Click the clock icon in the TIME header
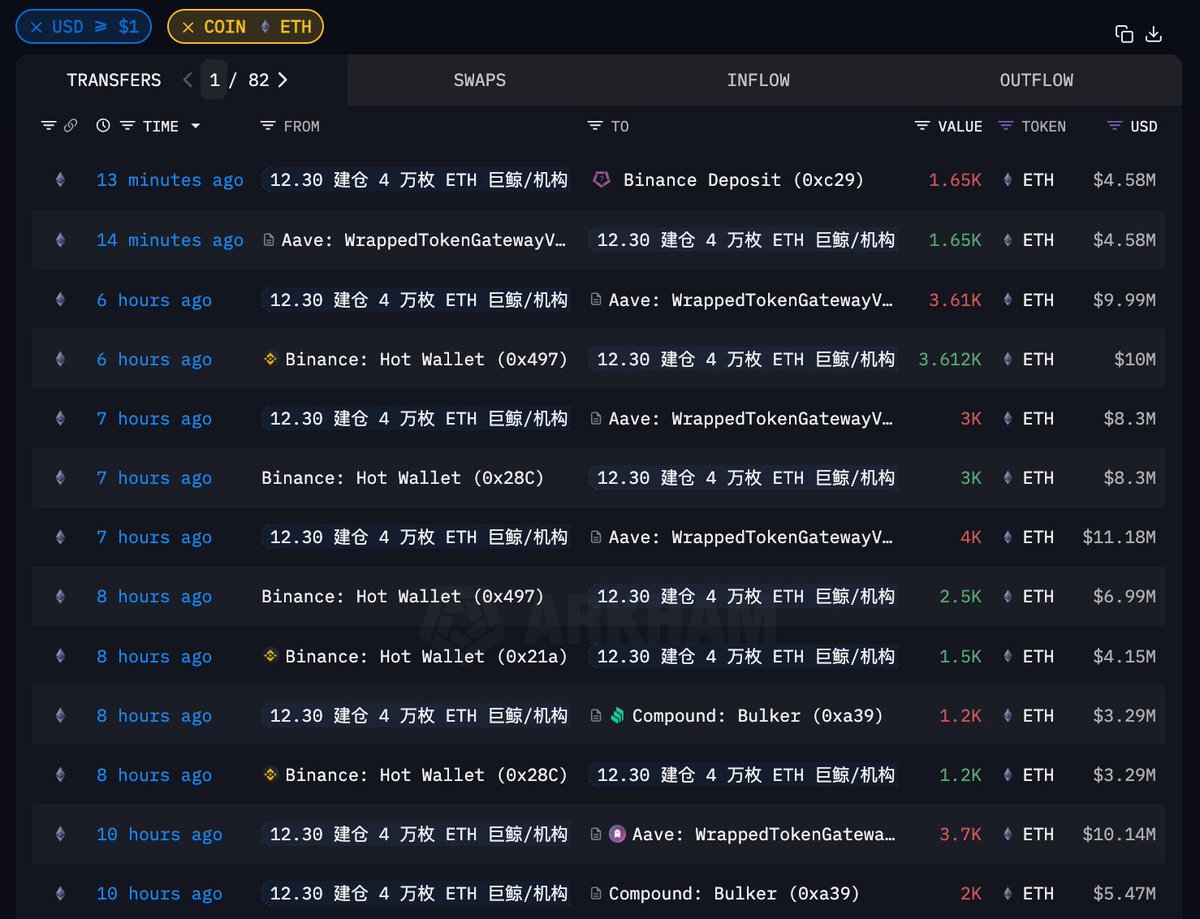Screen dimensions: 1200x919 103,126
